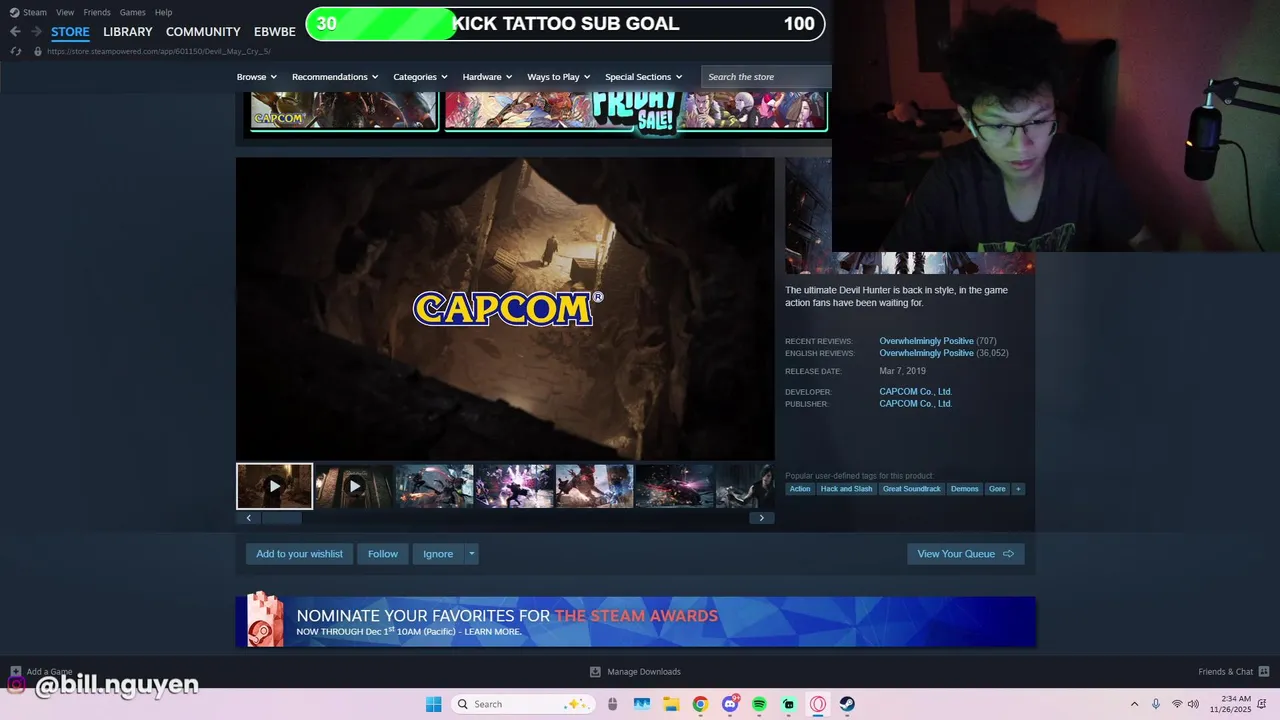Reload the store page with refresh icon
Image resolution: width=1280 pixels, height=720 pixels.
point(16,51)
